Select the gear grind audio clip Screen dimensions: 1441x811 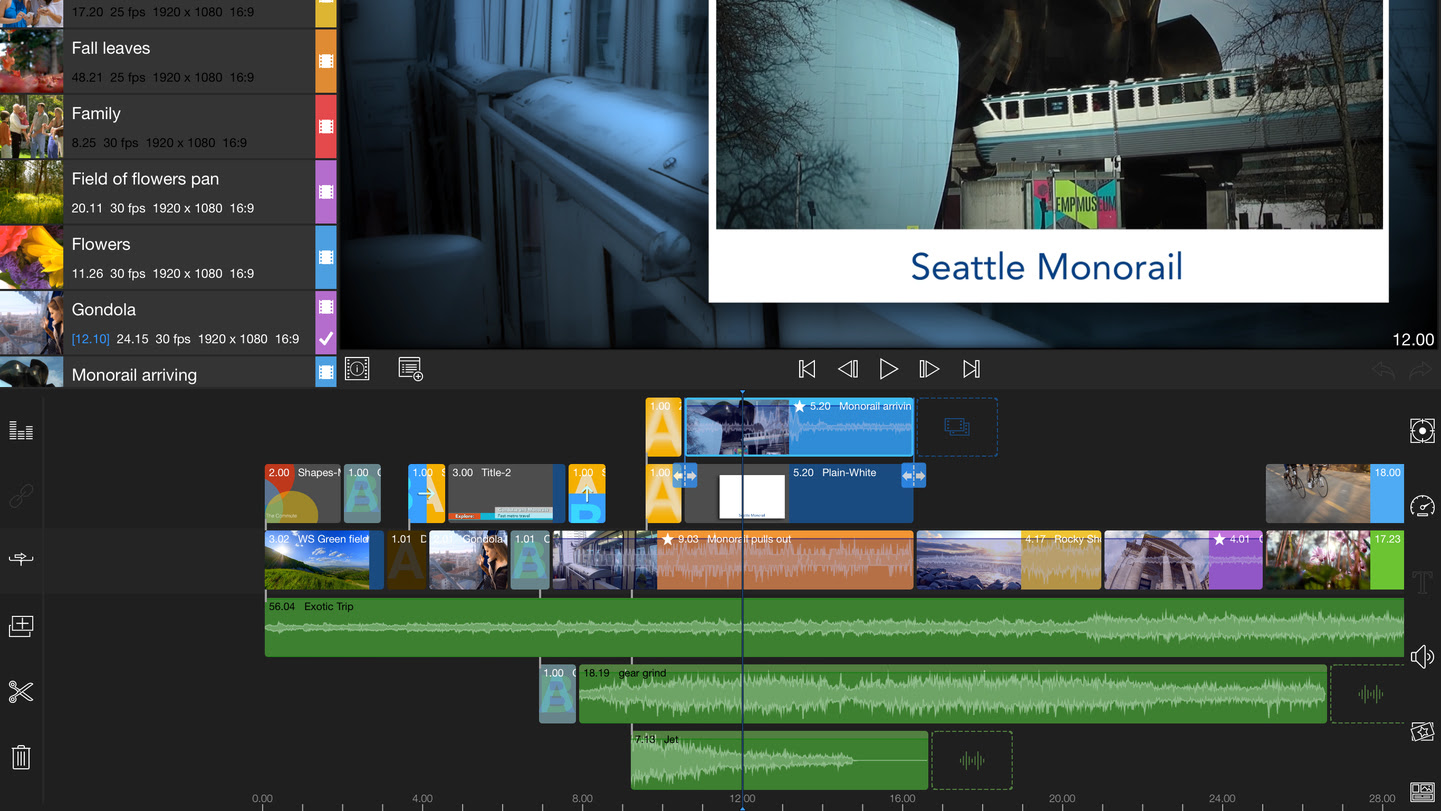(953, 693)
